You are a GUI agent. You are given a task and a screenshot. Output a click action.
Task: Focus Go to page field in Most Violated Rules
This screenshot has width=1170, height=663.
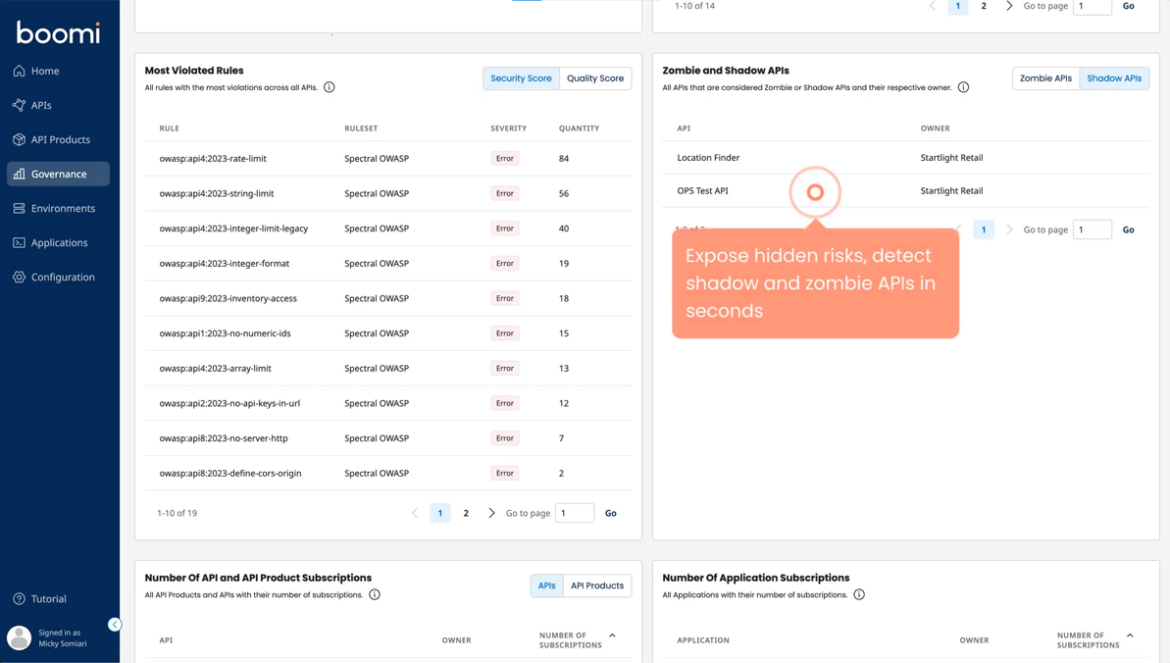(x=575, y=513)
